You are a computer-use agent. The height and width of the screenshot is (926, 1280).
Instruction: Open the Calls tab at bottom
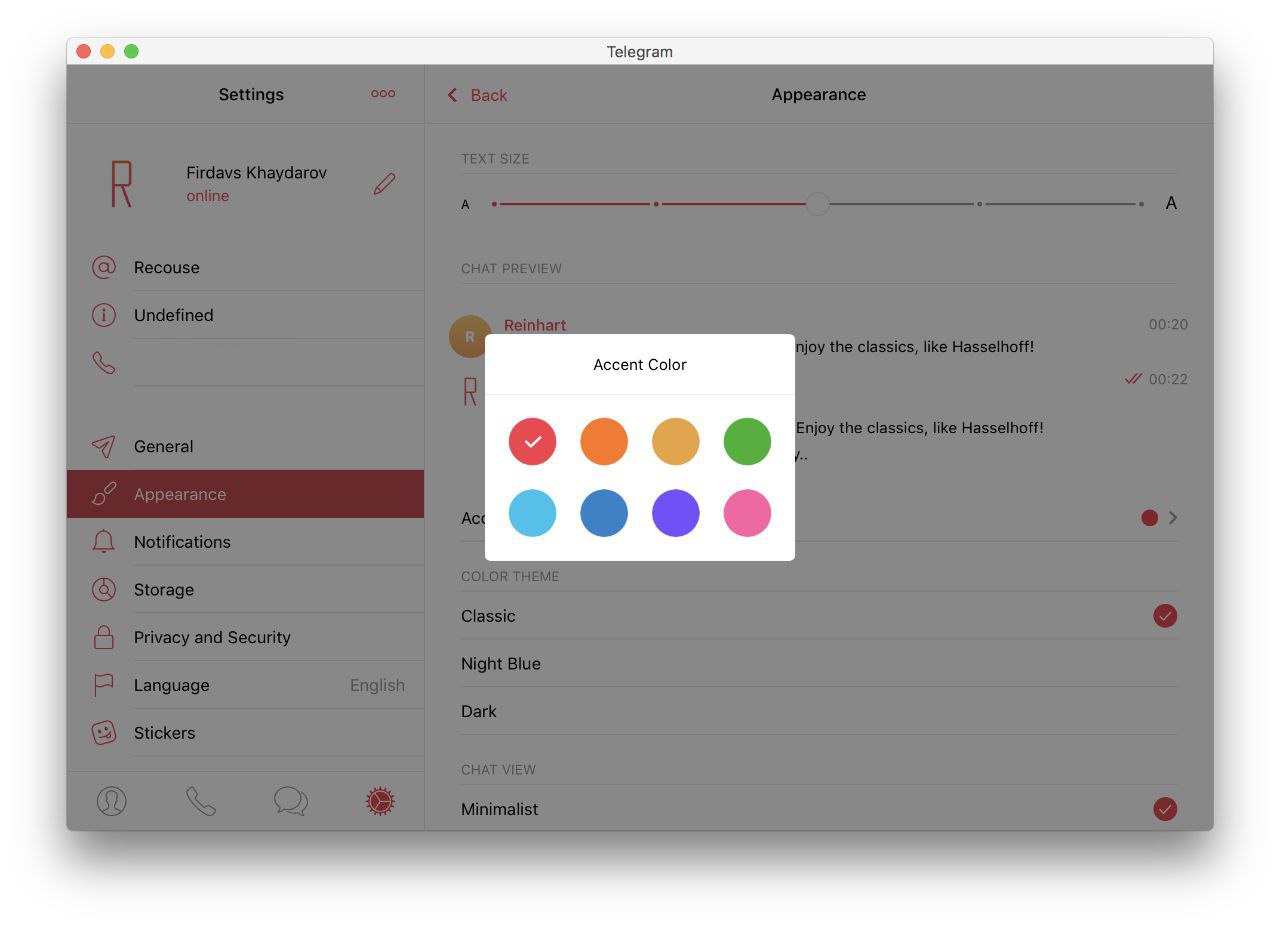(x=201, y=801)
